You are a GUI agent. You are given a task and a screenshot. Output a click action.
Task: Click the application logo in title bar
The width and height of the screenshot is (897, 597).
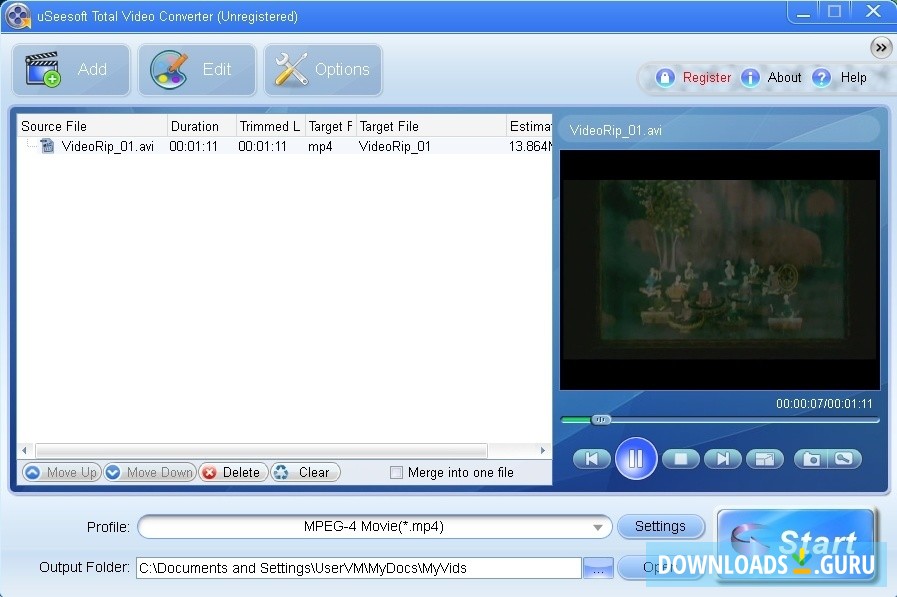click(x=18, y=15)
